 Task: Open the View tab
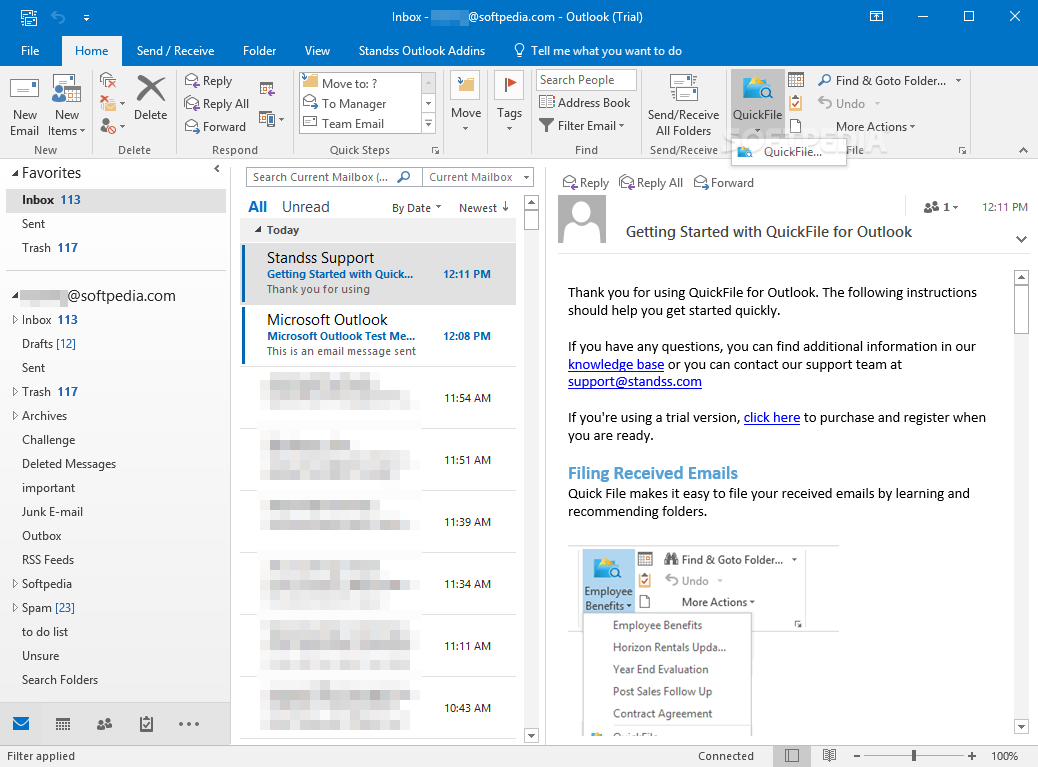click(x=317, y=51)
